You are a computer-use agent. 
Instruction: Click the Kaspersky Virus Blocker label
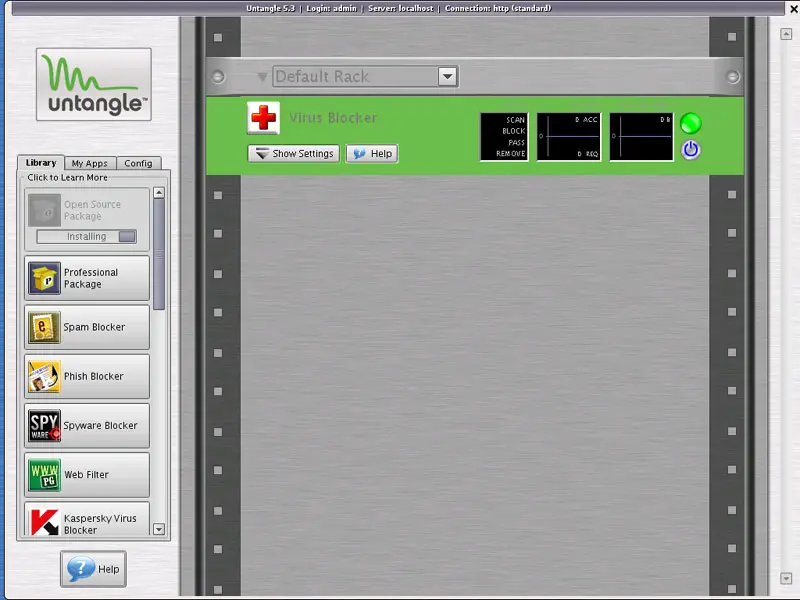pos(100,524)
